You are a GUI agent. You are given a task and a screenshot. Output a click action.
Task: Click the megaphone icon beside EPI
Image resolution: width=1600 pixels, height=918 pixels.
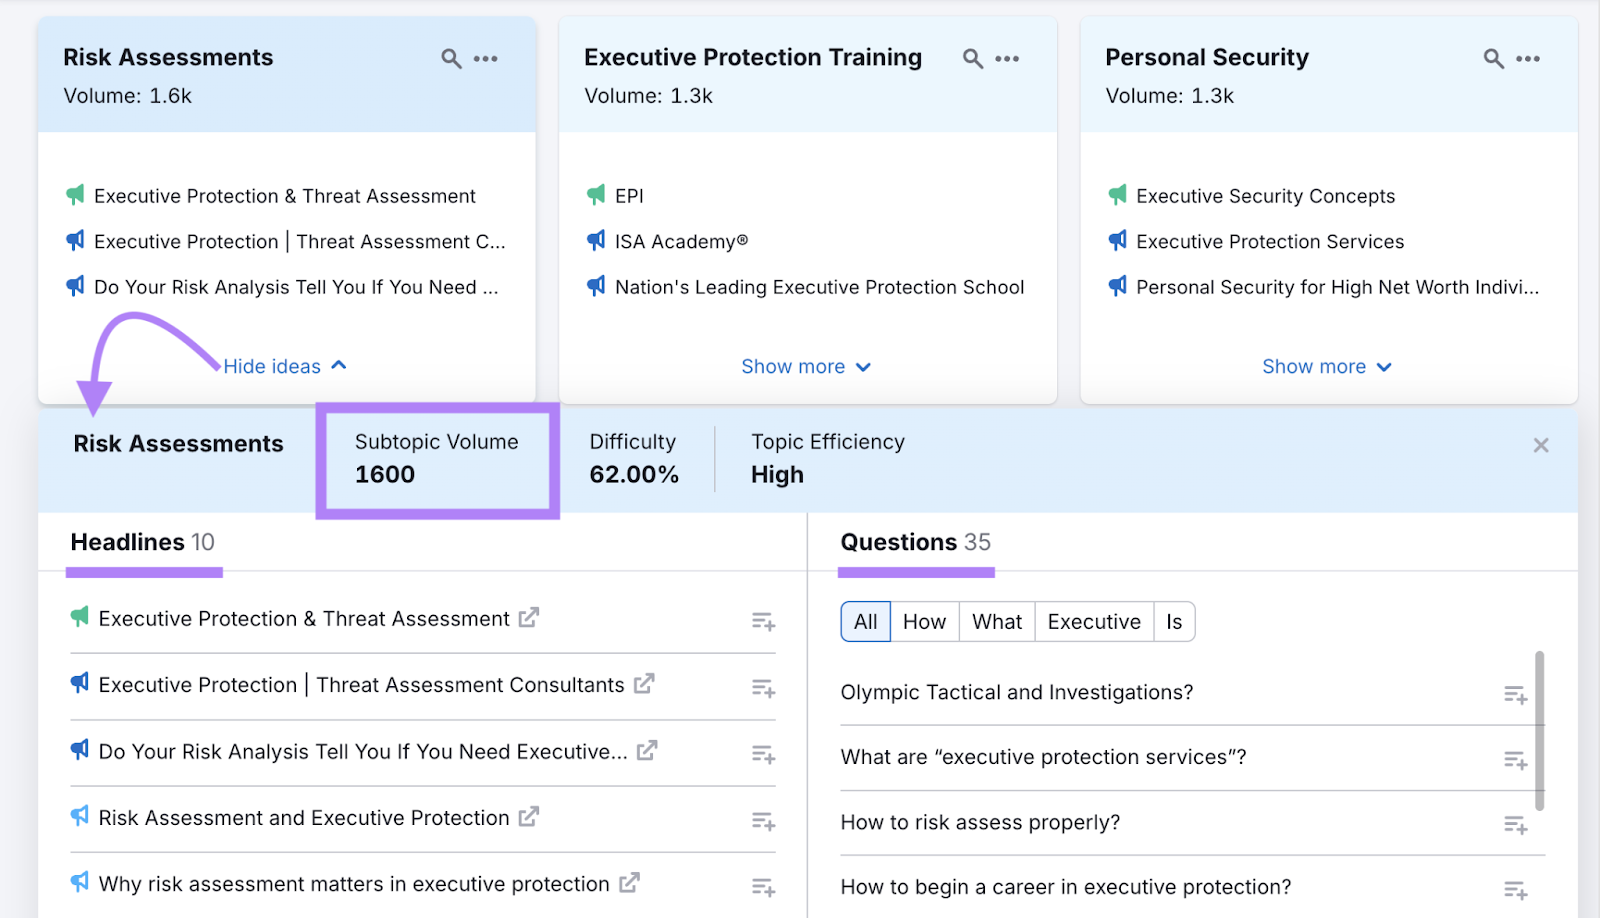point(595,195)
